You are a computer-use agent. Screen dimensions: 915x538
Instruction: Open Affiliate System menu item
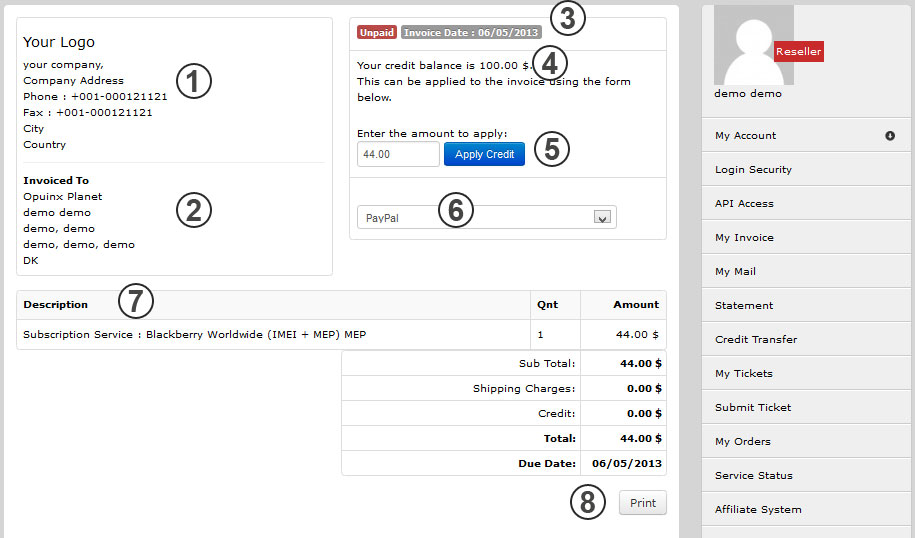[x=758, y=510]
